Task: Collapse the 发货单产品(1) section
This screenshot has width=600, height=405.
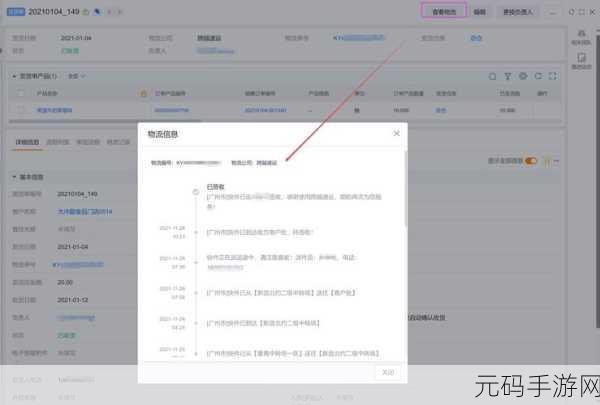Action: (14, 76)
